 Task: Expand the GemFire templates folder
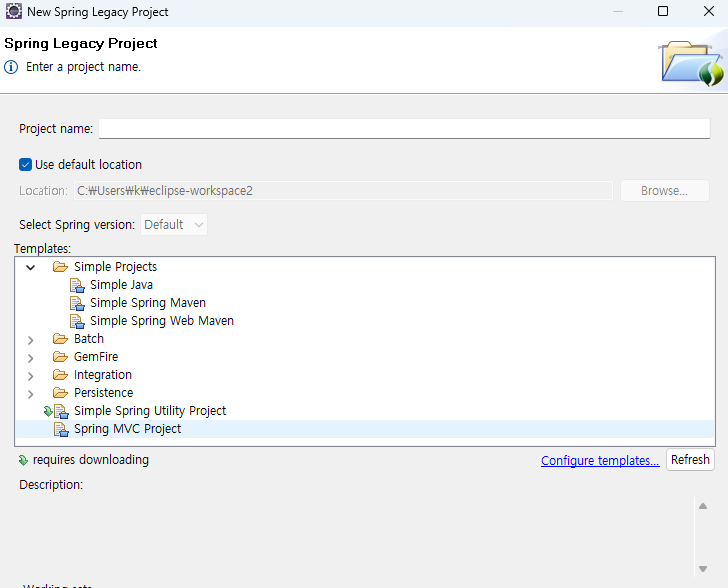pyautogui.click(x=31, y=358)
